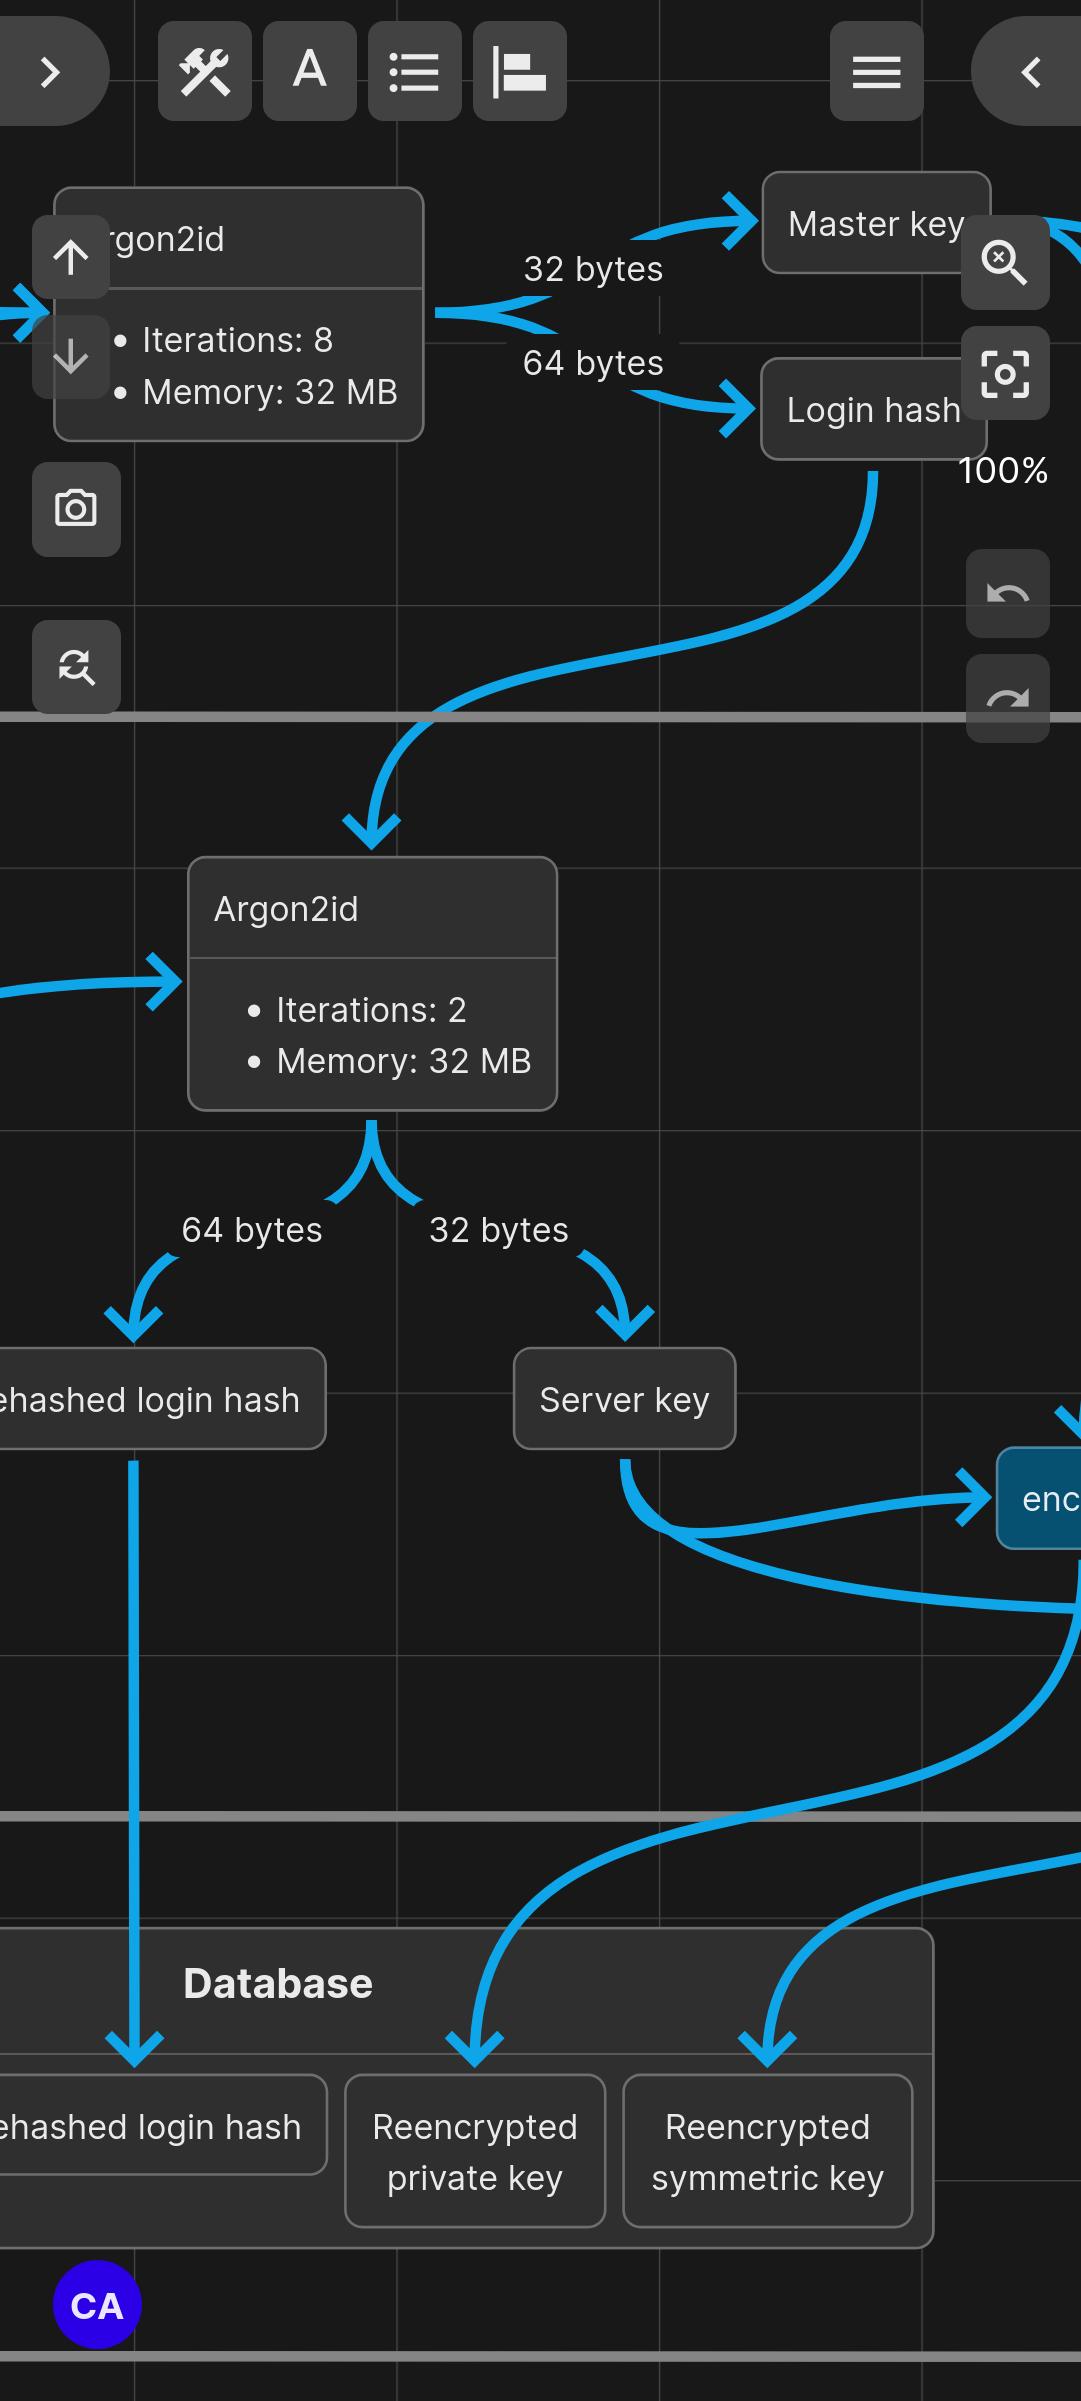Click the down arrow button

71,357
